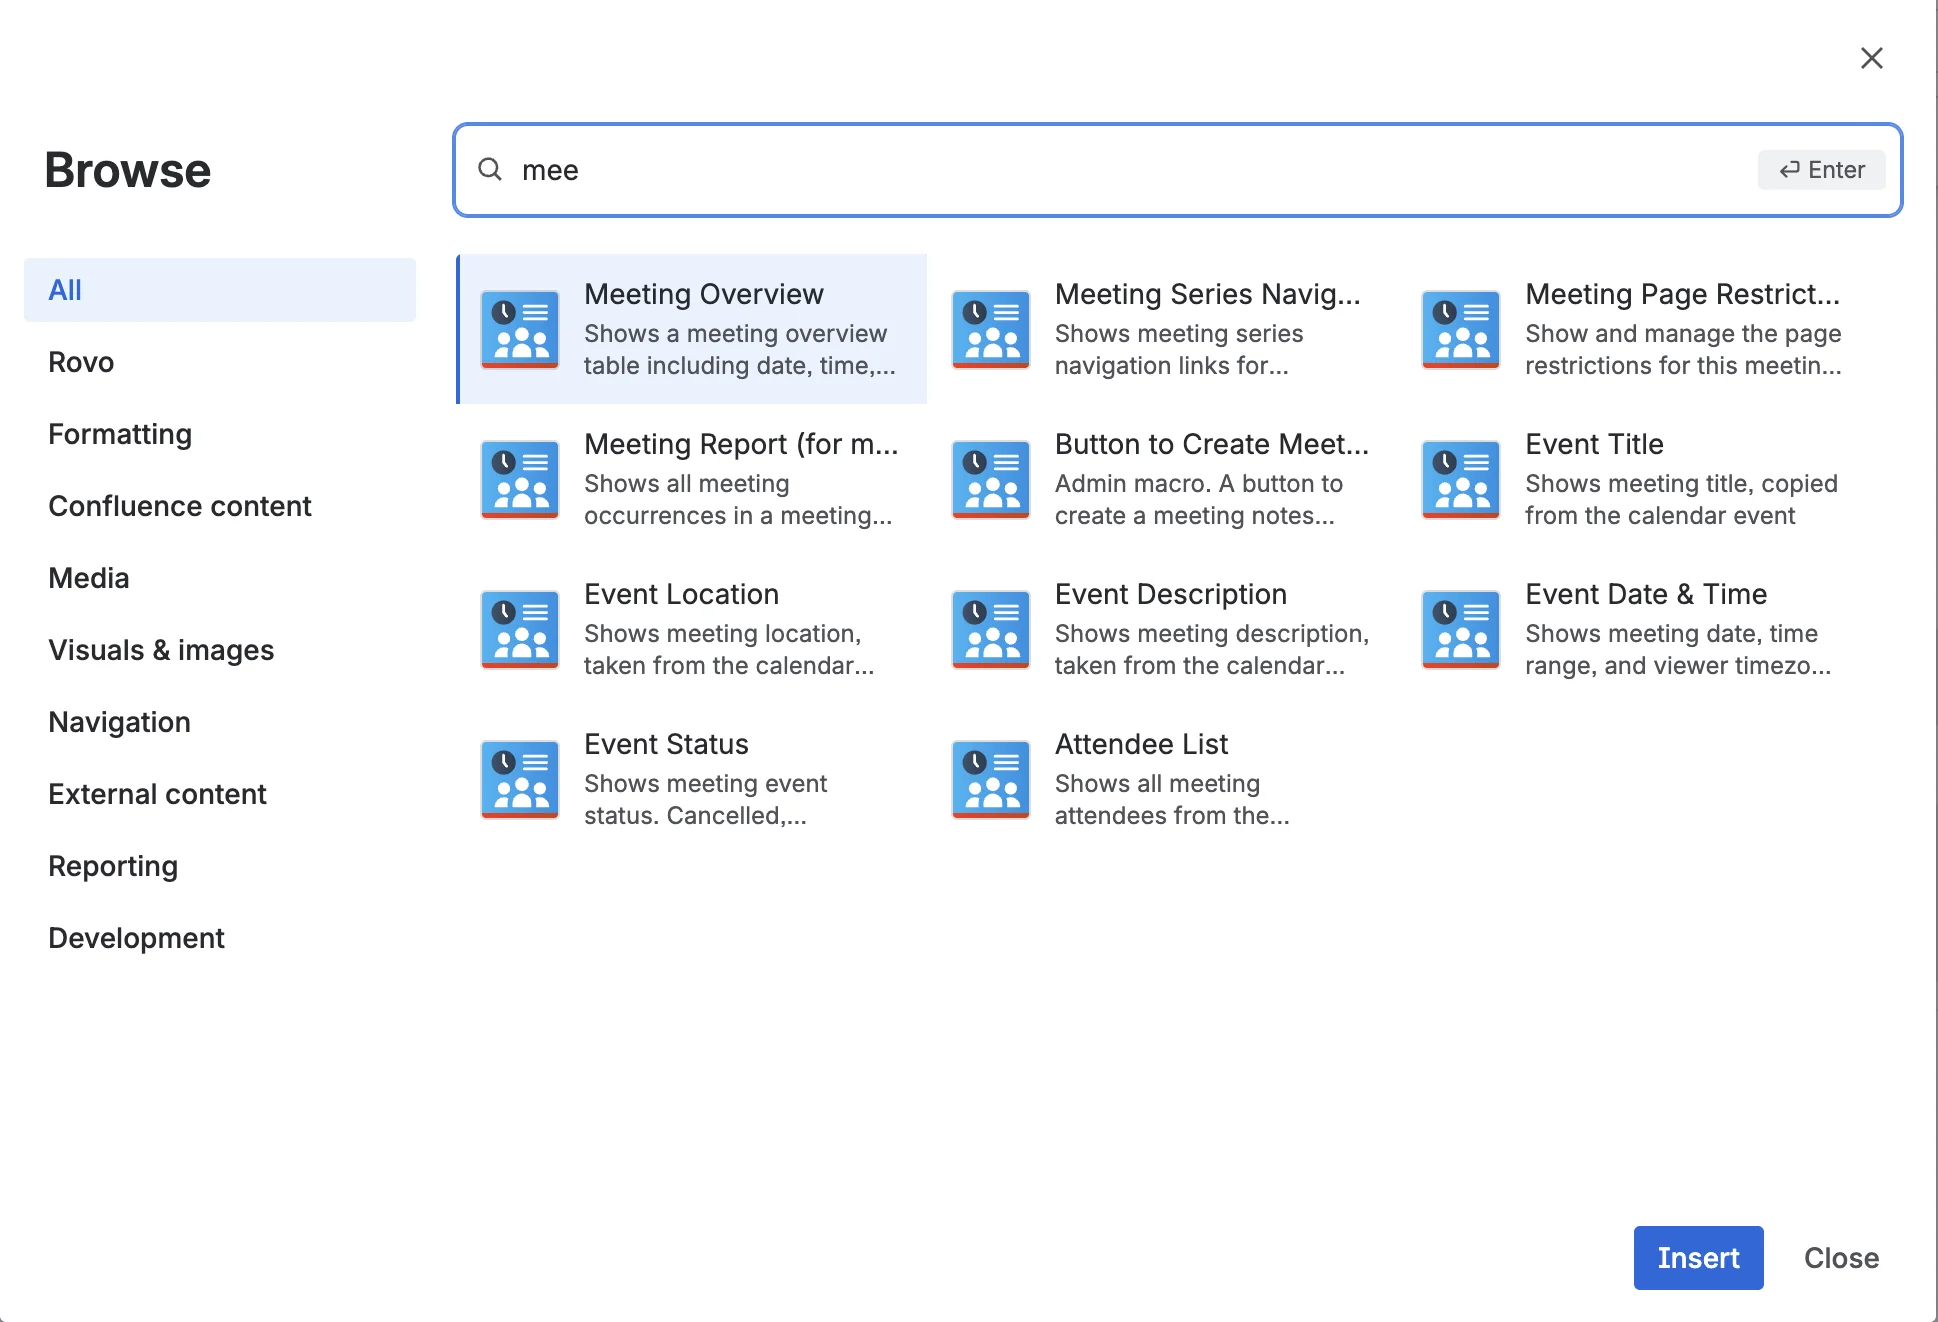This screenshot has height=1322, width=1938.
Task: Select the Event Description heading
Action: tap(1170, 594)
